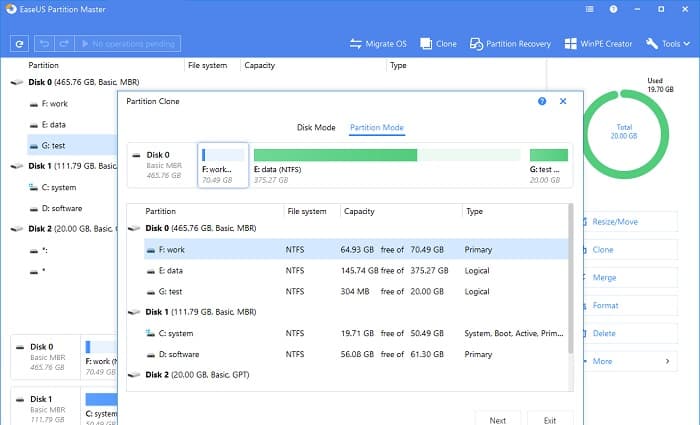700x425 pixels.
Task: Switch to the Disk Mode tab
Action: pos(315,128)
